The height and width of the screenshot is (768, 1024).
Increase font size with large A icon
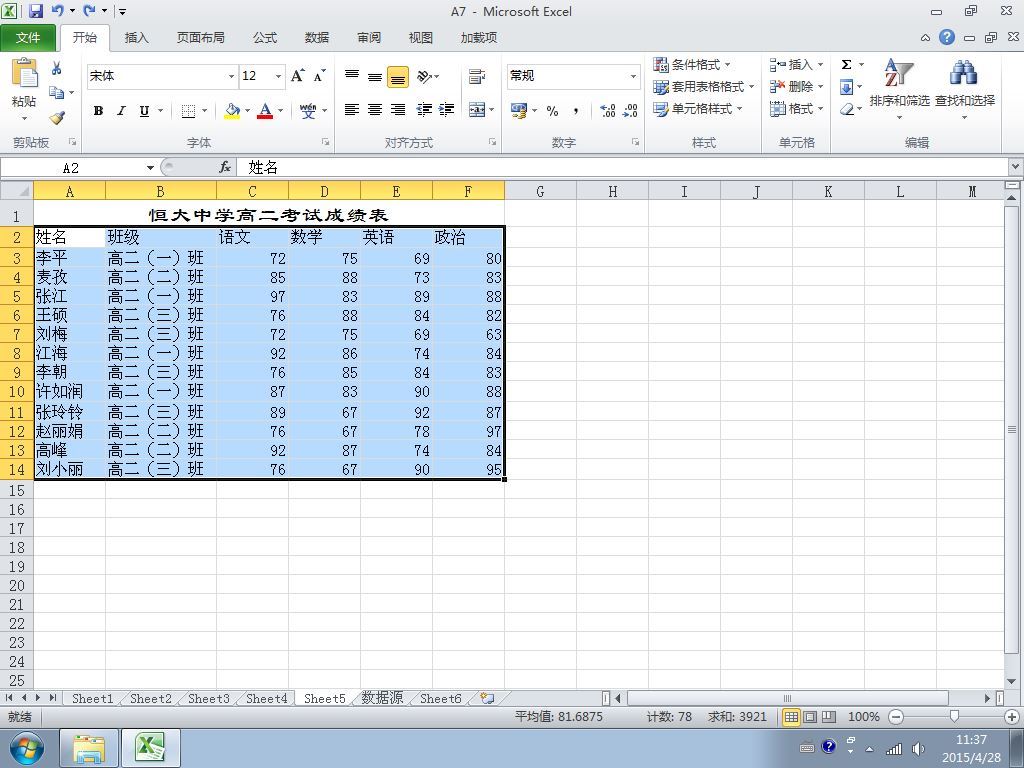click(x=298, y=76)
